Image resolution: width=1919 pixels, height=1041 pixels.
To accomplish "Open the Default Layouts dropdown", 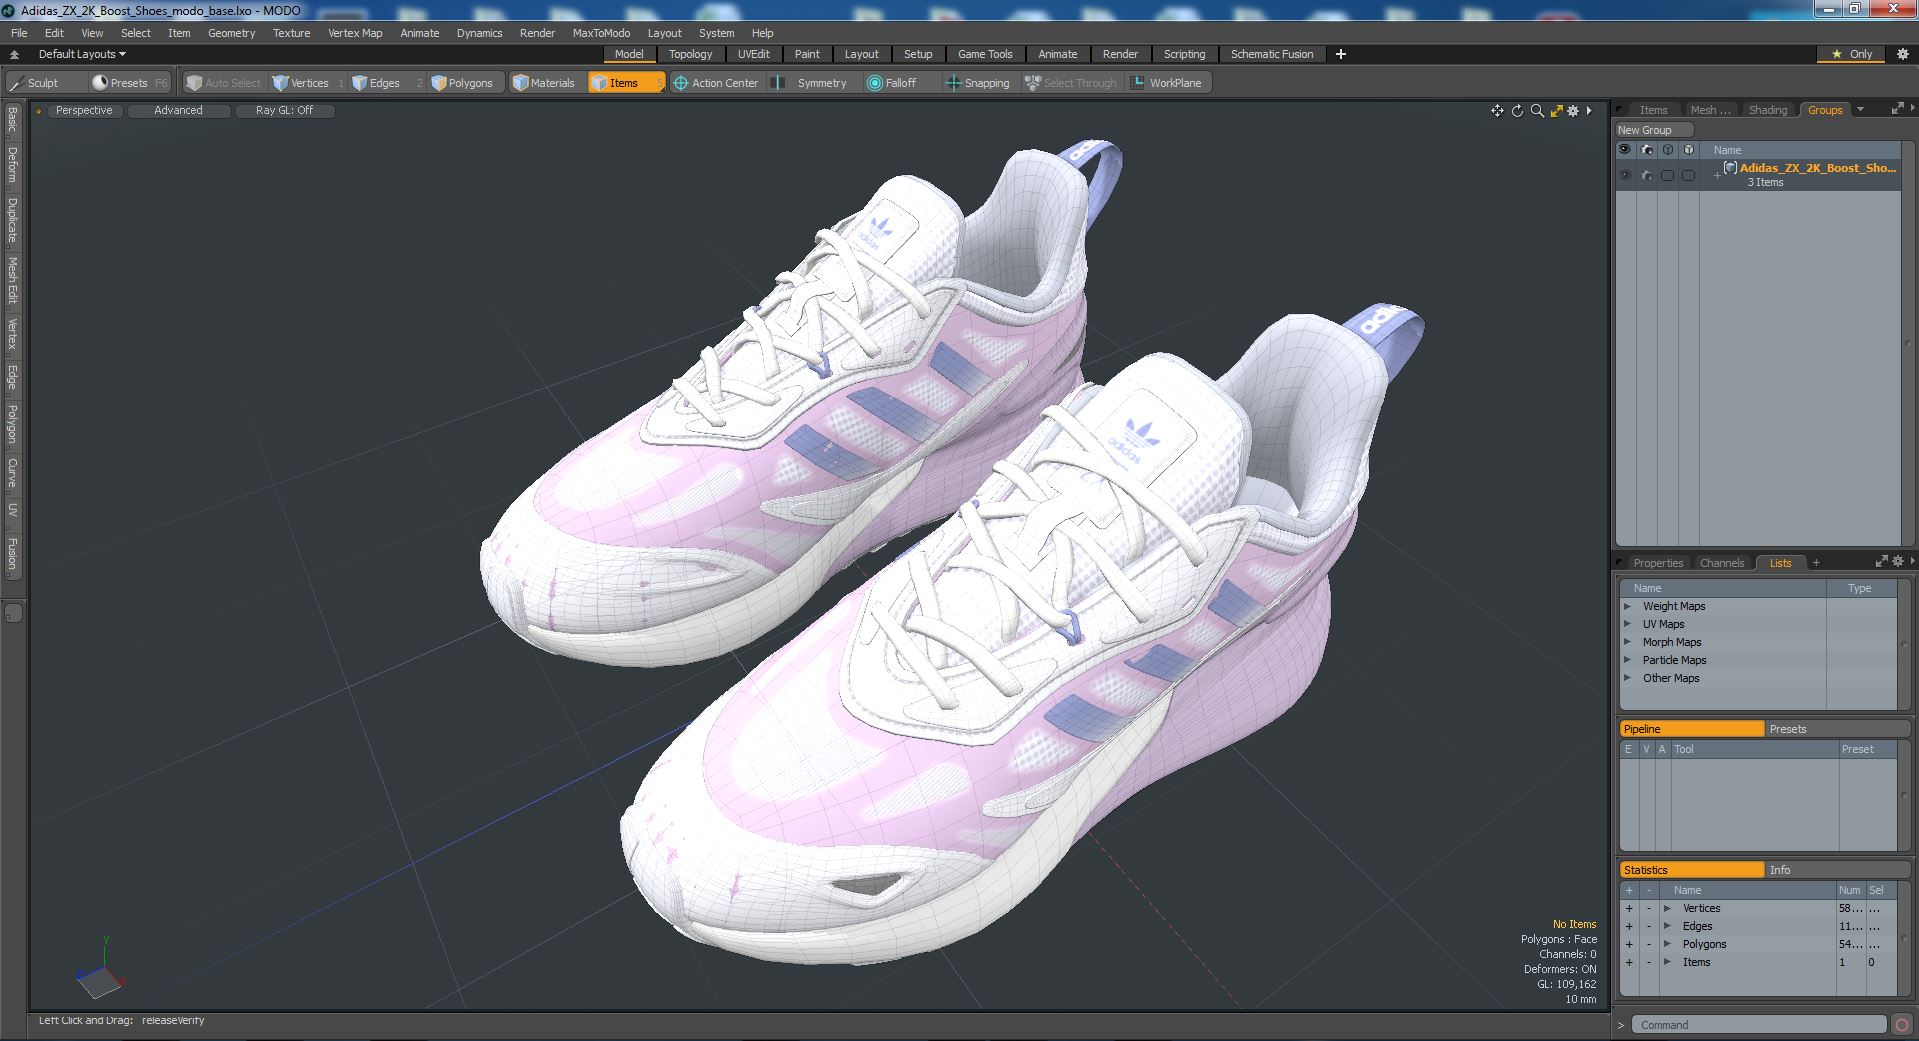I will (82, 54).
